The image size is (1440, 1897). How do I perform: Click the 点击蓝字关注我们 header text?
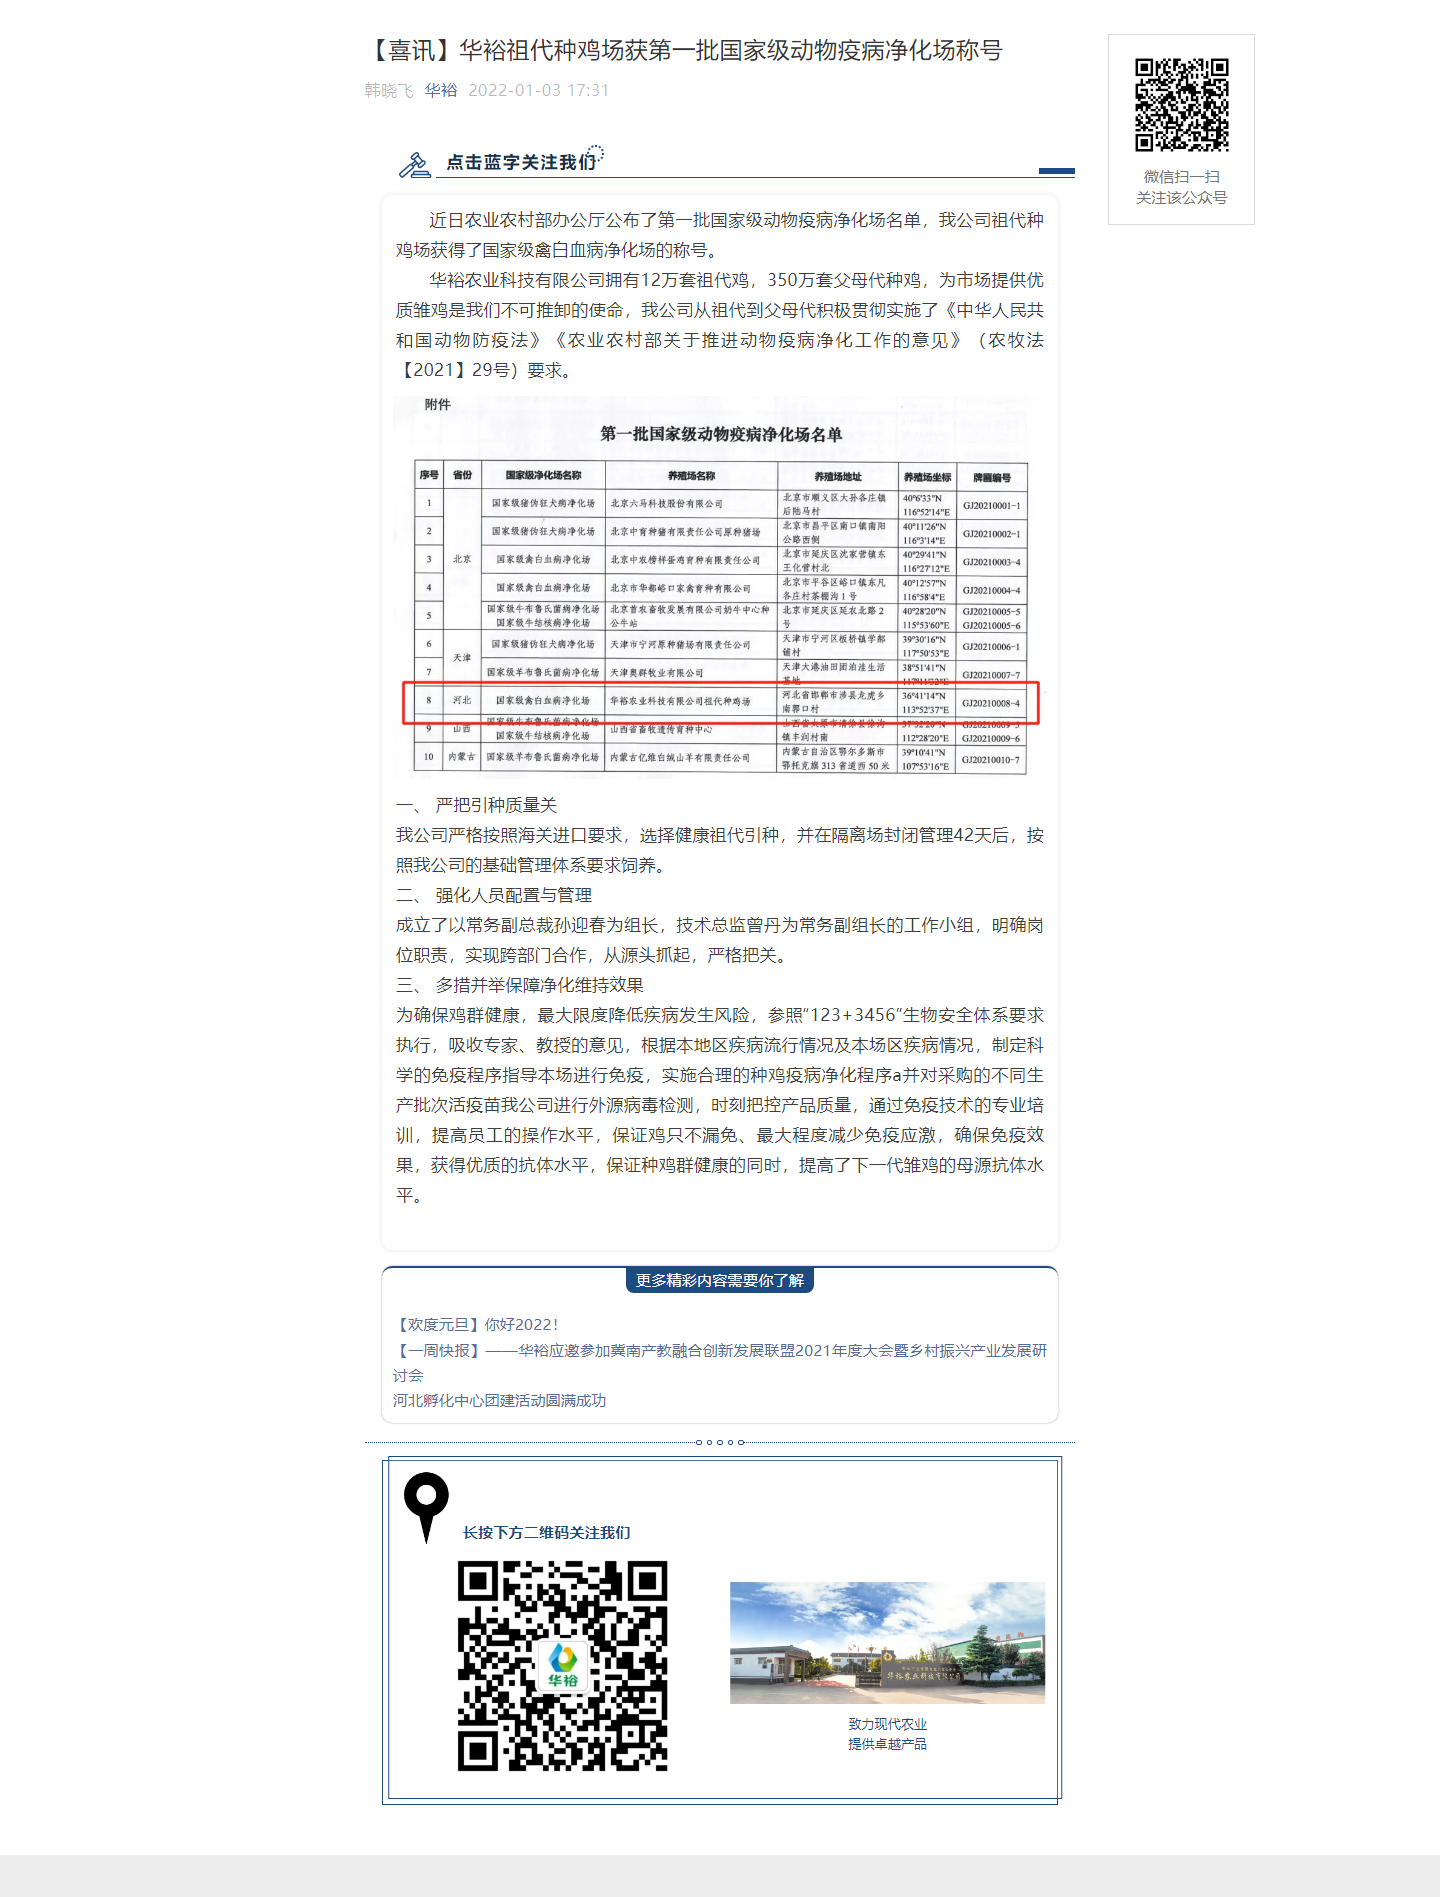[x=520, y=162]
